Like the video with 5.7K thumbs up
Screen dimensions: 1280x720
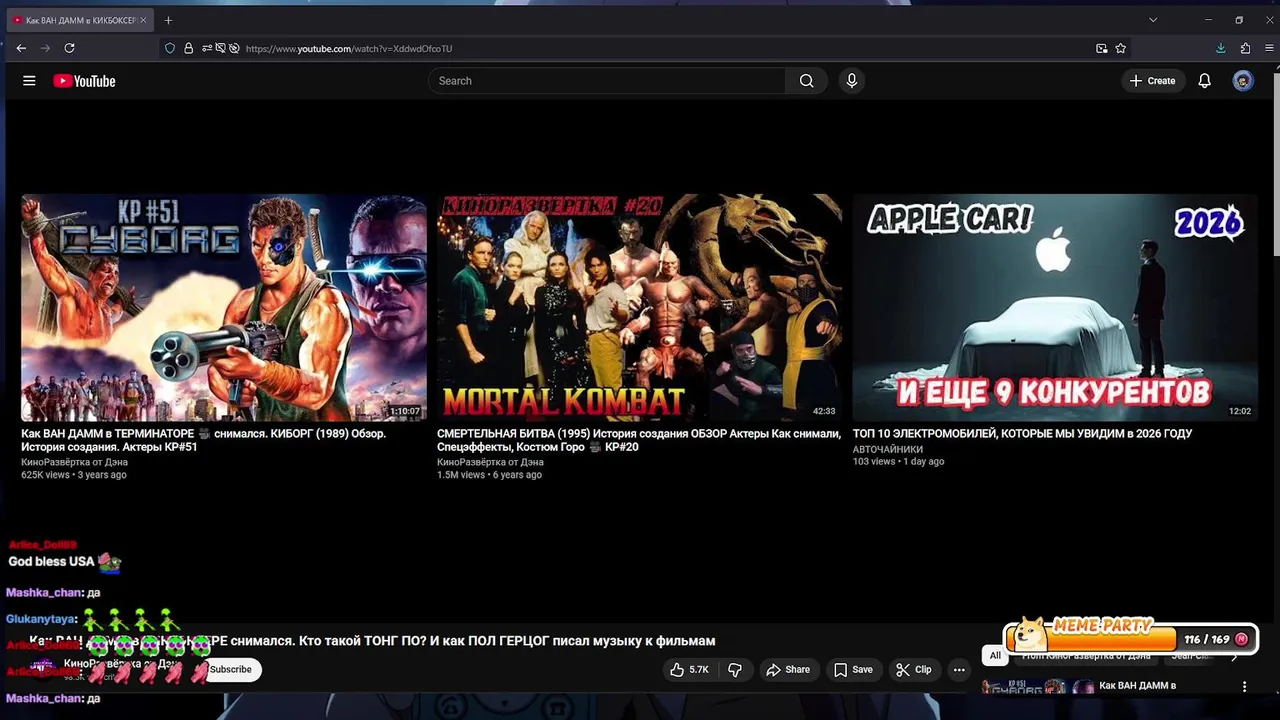[x=689, y=669]
